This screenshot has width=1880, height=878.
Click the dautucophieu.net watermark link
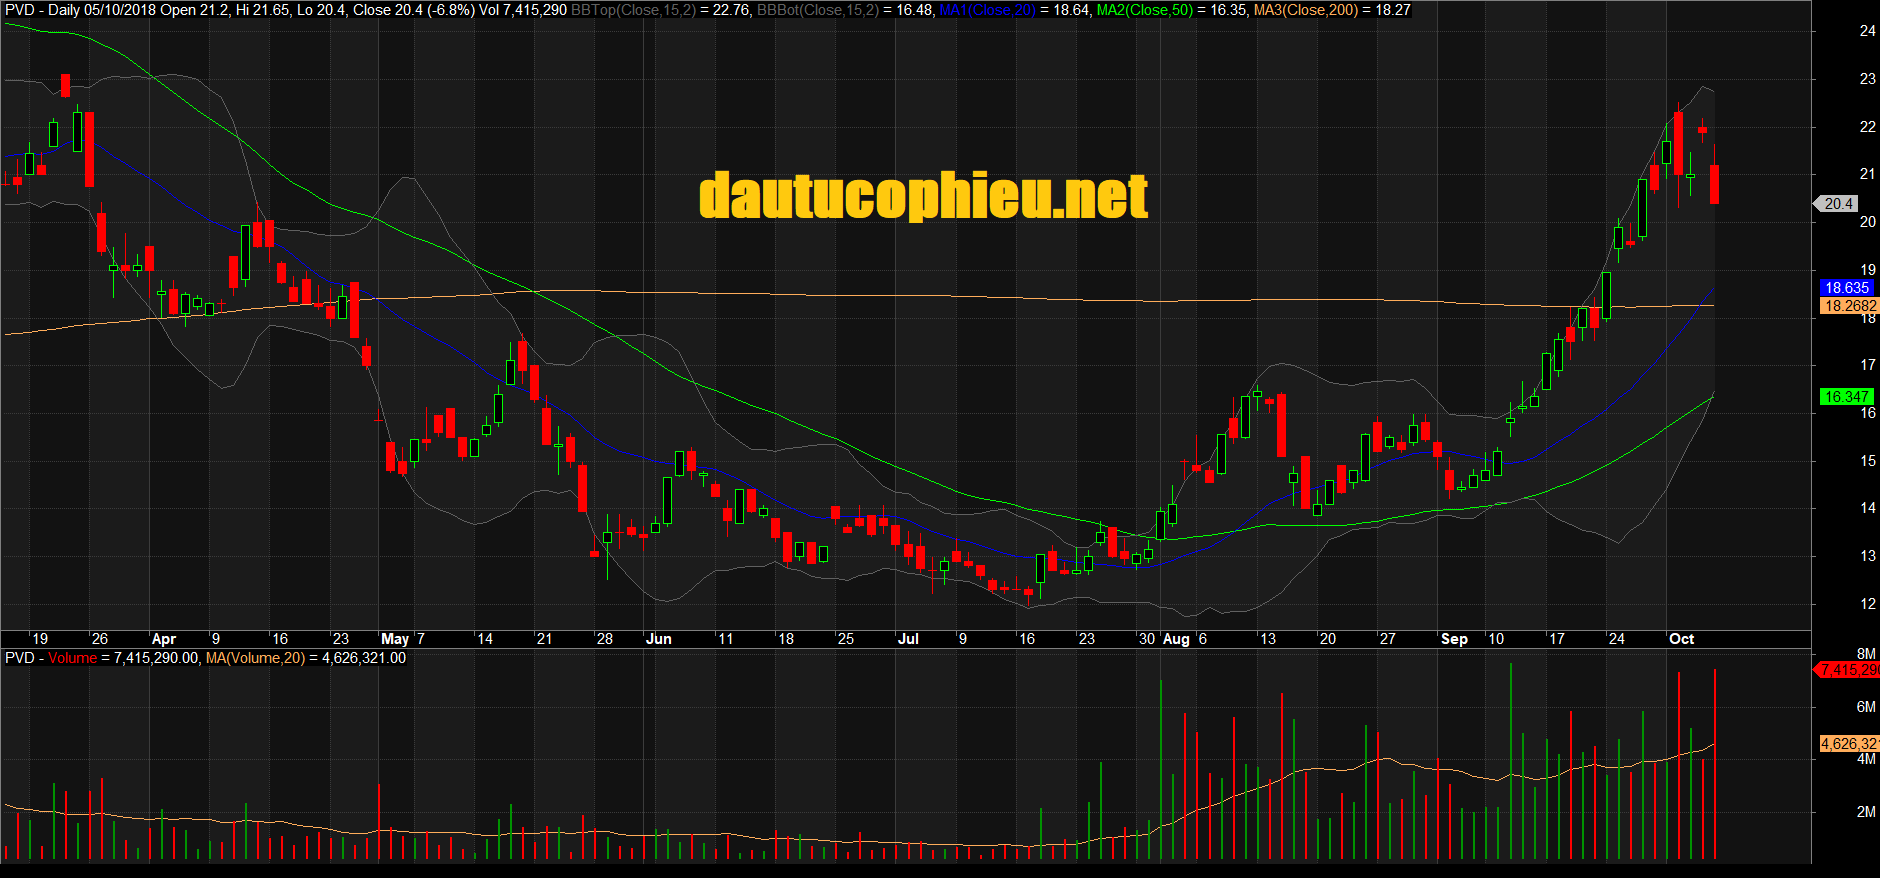coord(923,196)
